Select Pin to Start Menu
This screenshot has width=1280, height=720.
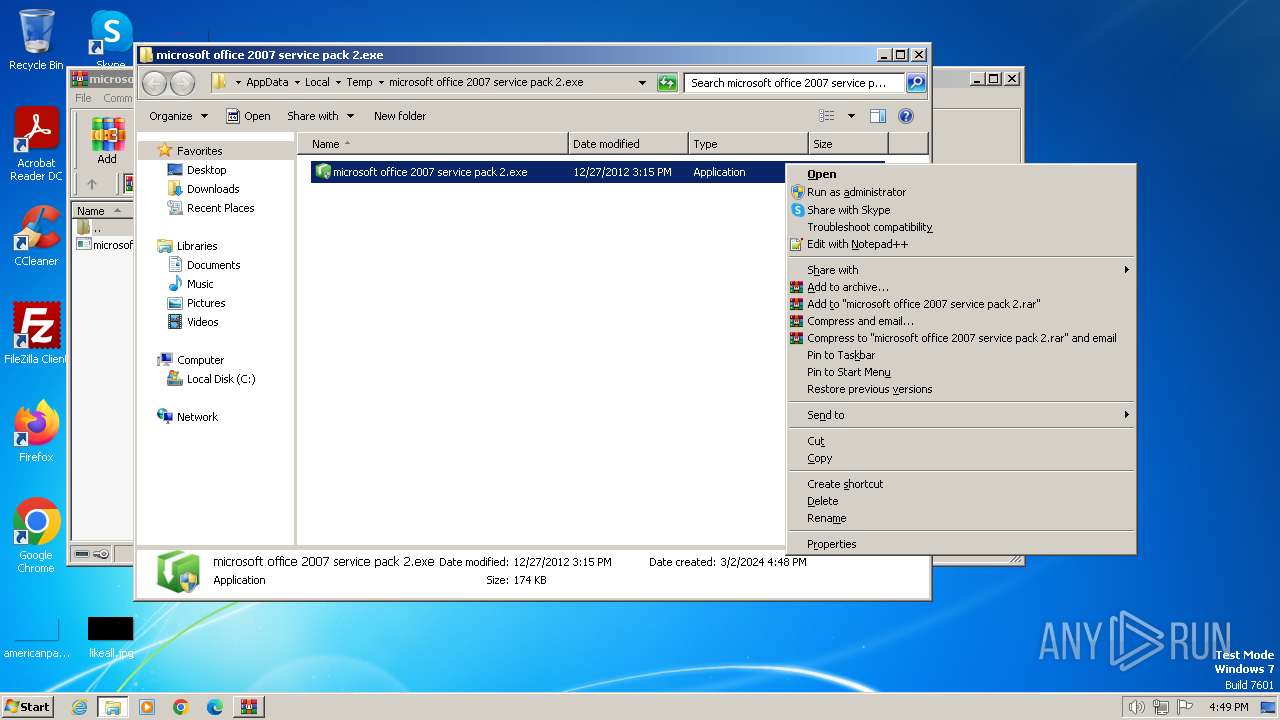[x=961, y=372]
